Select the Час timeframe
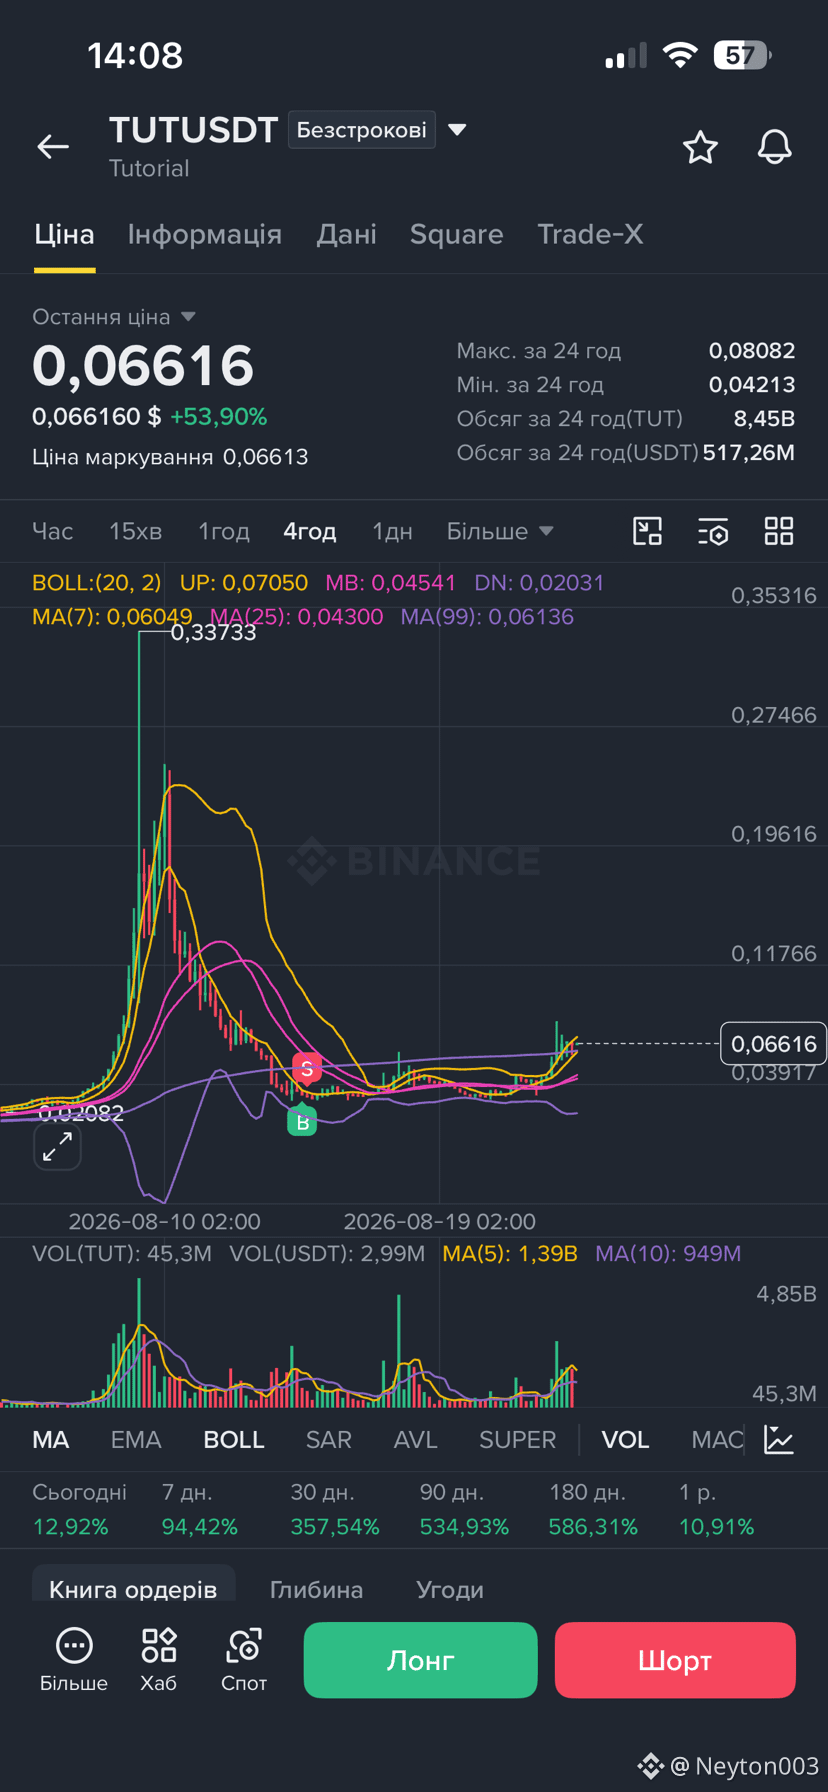 click(x=53, y=531)
